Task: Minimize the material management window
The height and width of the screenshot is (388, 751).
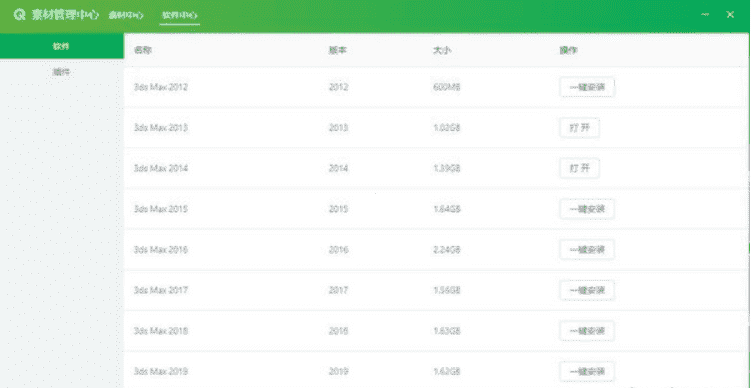Action: [x=705, y=14]
